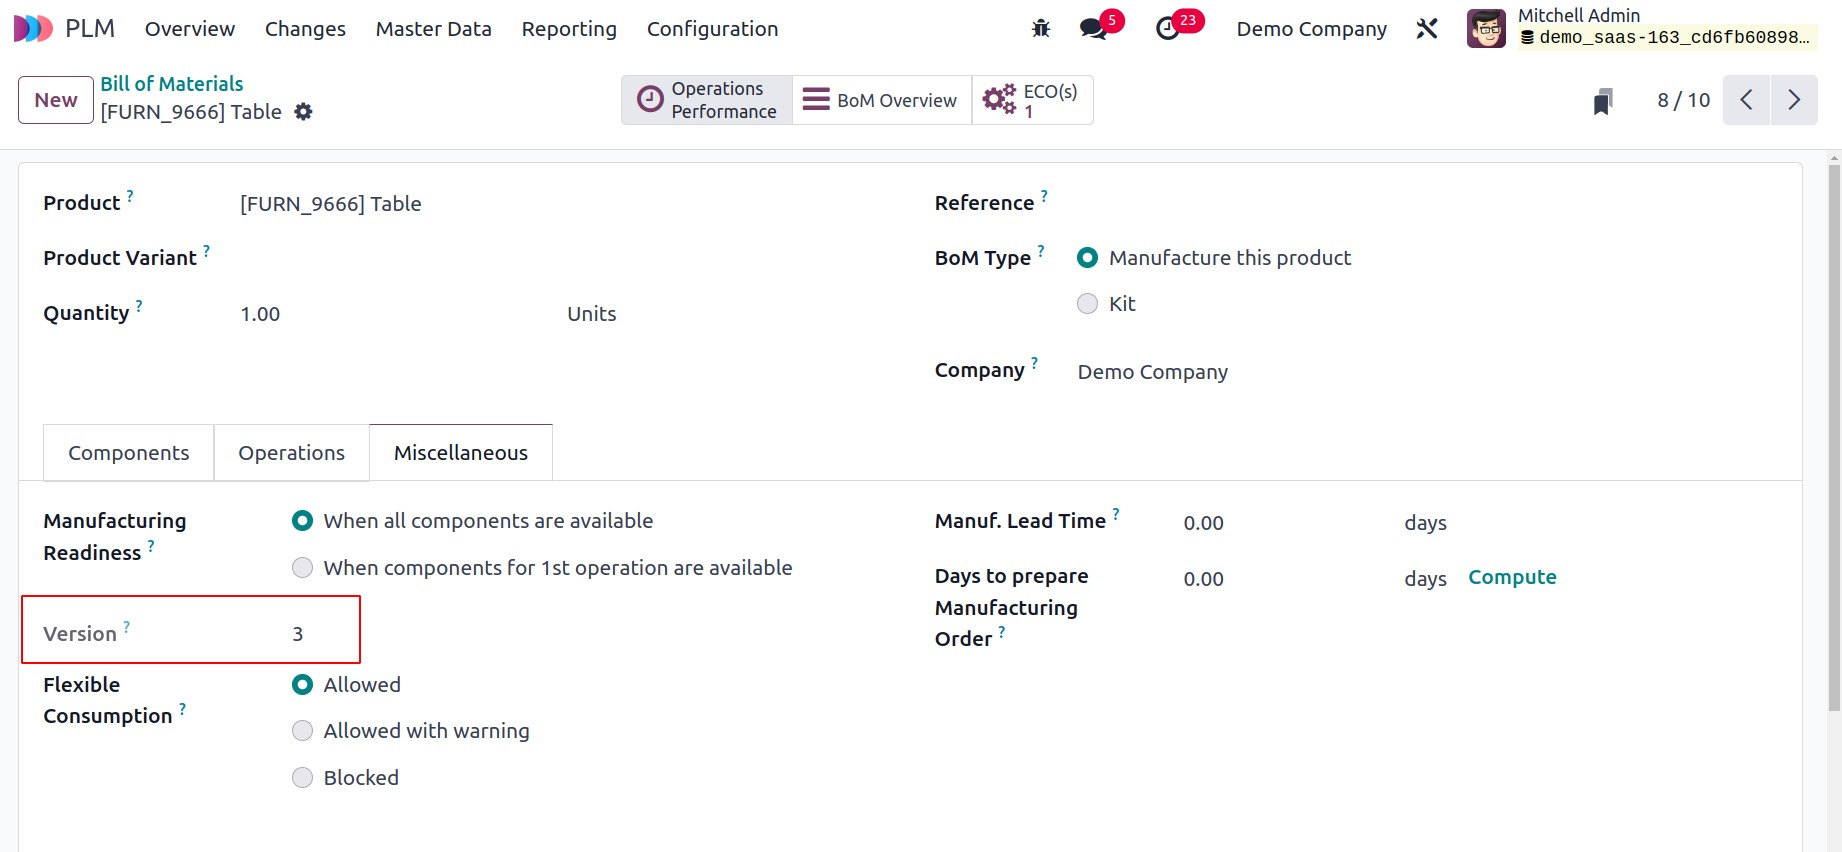Click the Reference input field
The image size is (1842, 852).
(x=1428, y=204)
